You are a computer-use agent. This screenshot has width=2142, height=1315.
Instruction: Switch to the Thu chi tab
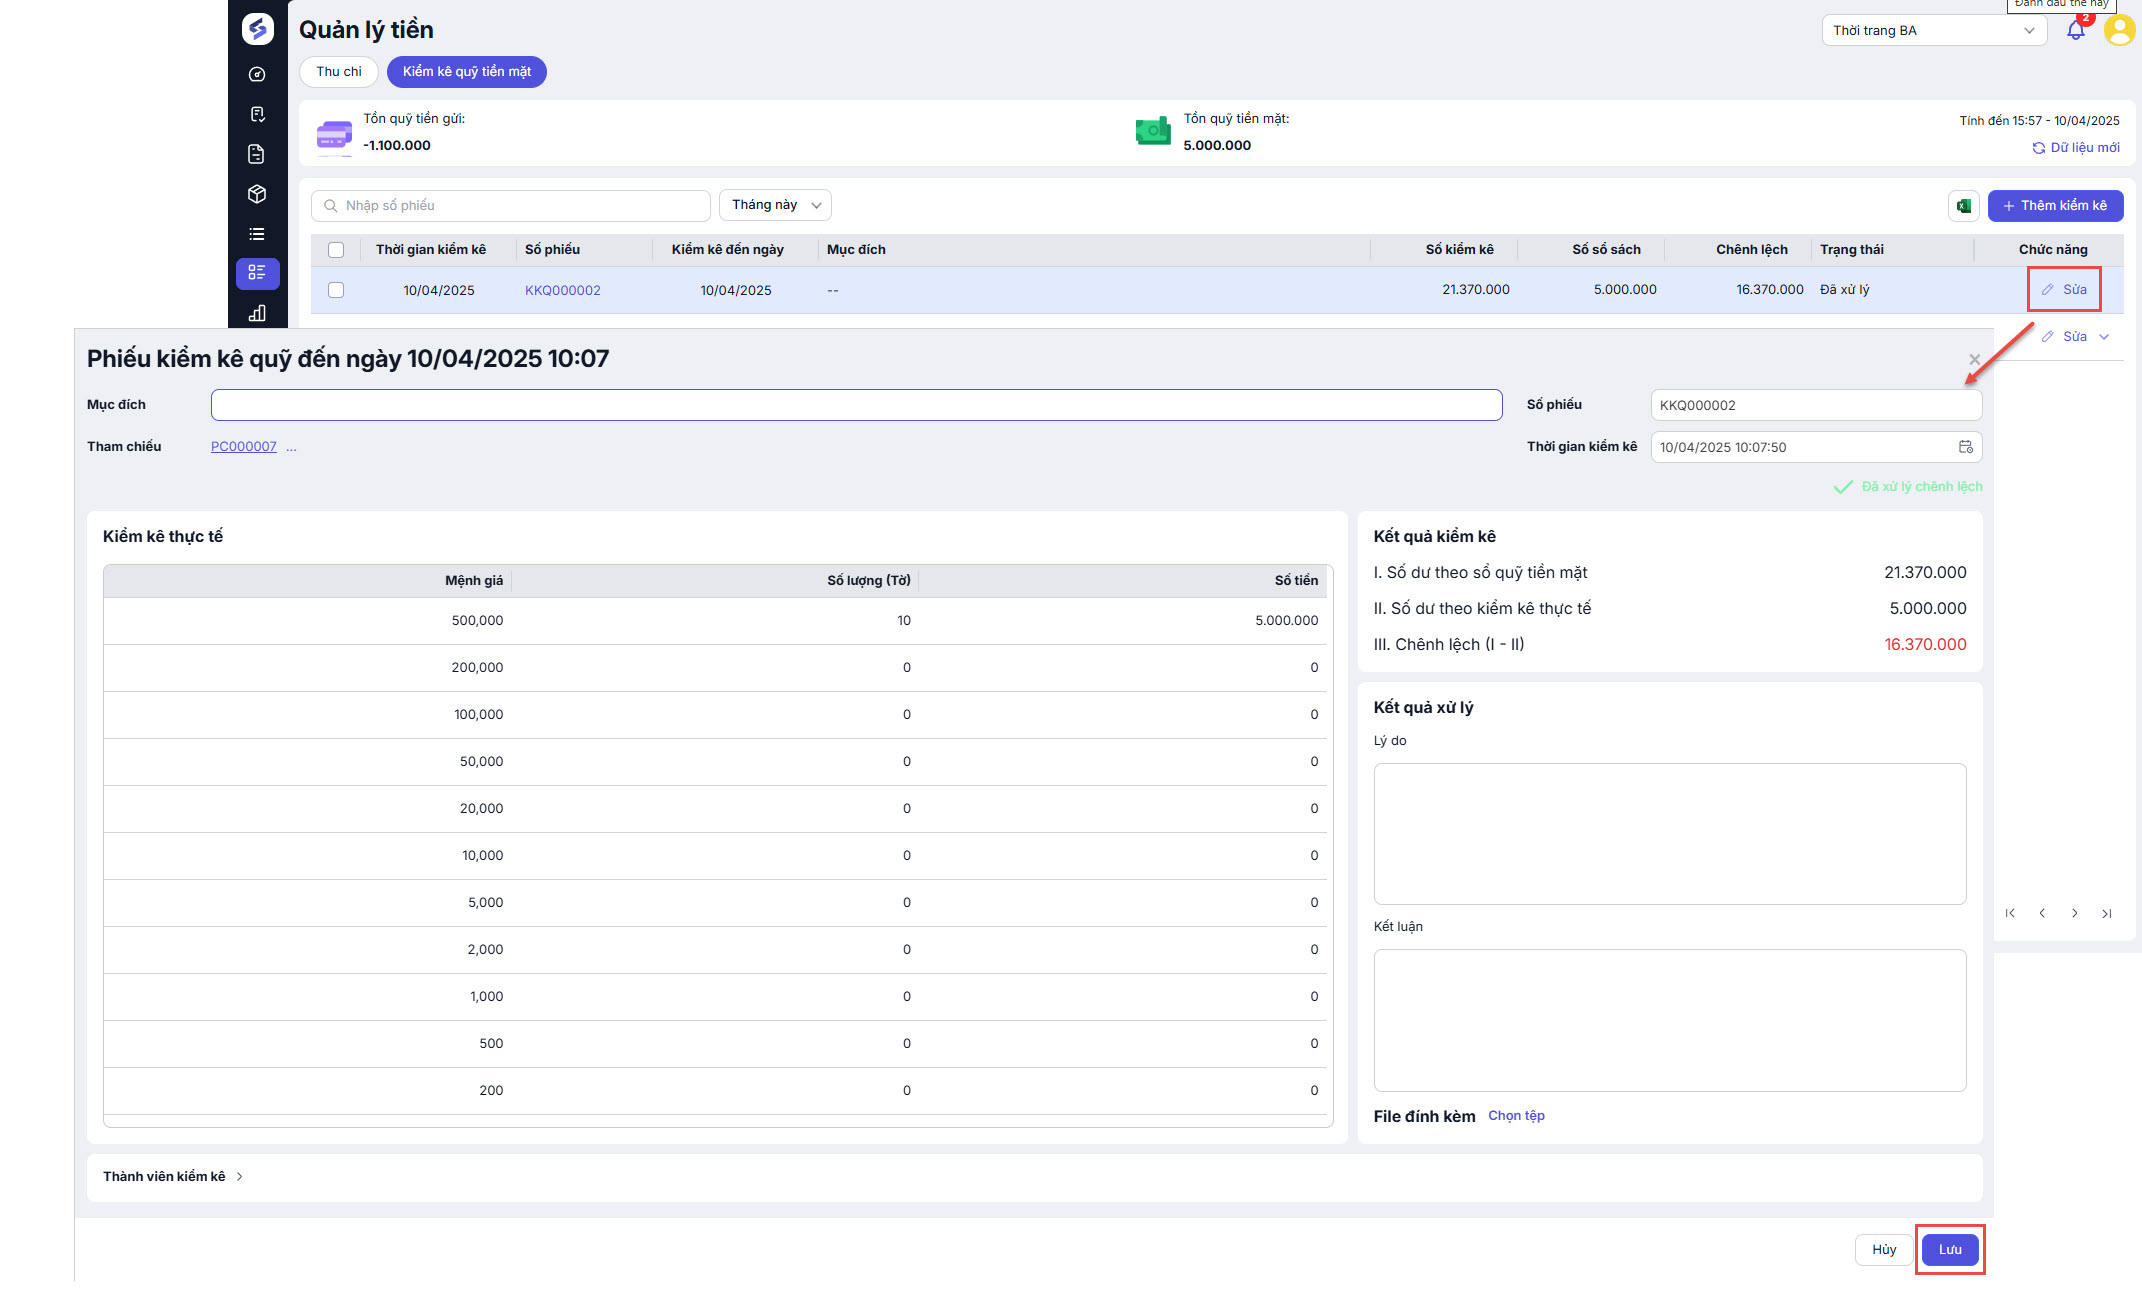[x=339, y=72]
